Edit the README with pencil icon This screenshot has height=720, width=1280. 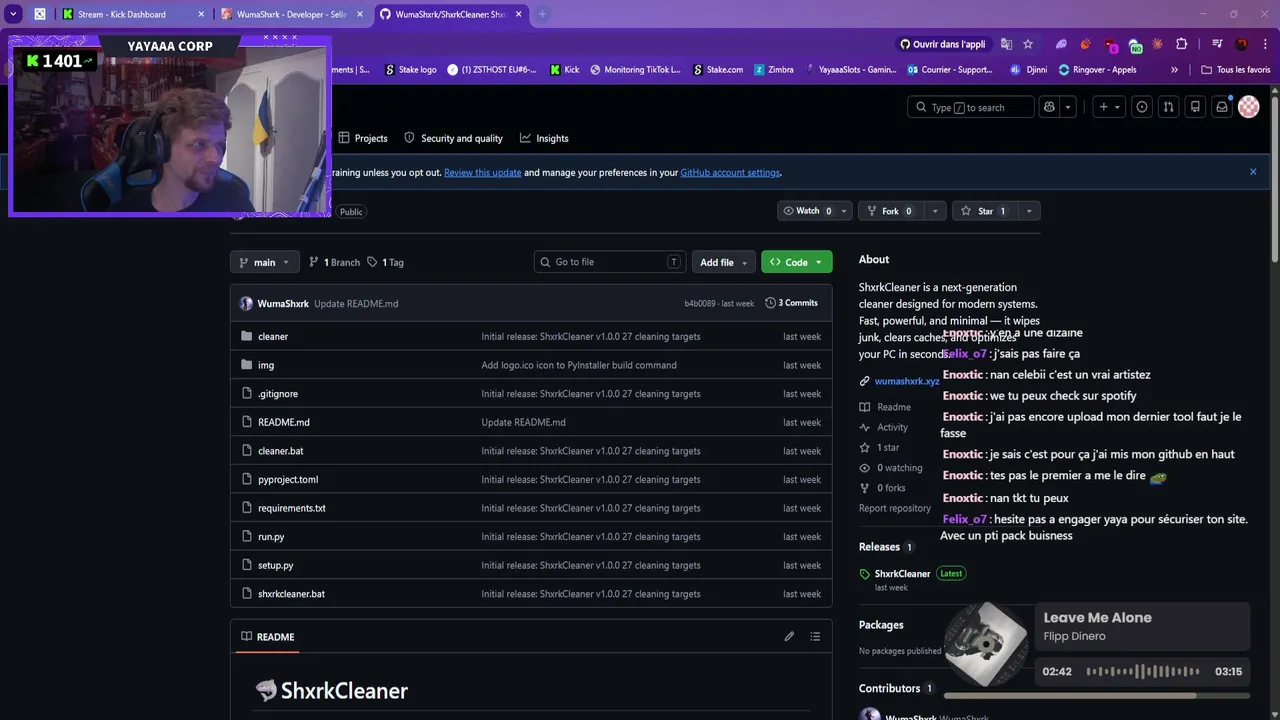pyautogui.click(x=789, y=637)
